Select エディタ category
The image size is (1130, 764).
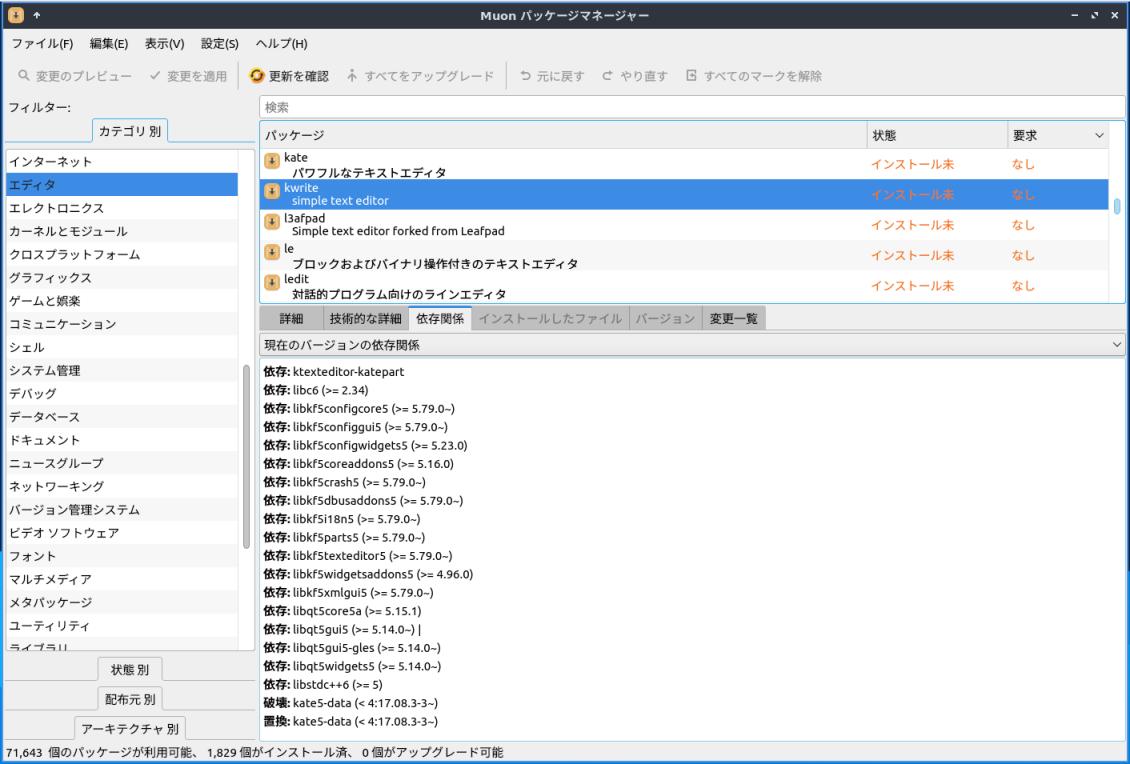(x=122, y=185)
